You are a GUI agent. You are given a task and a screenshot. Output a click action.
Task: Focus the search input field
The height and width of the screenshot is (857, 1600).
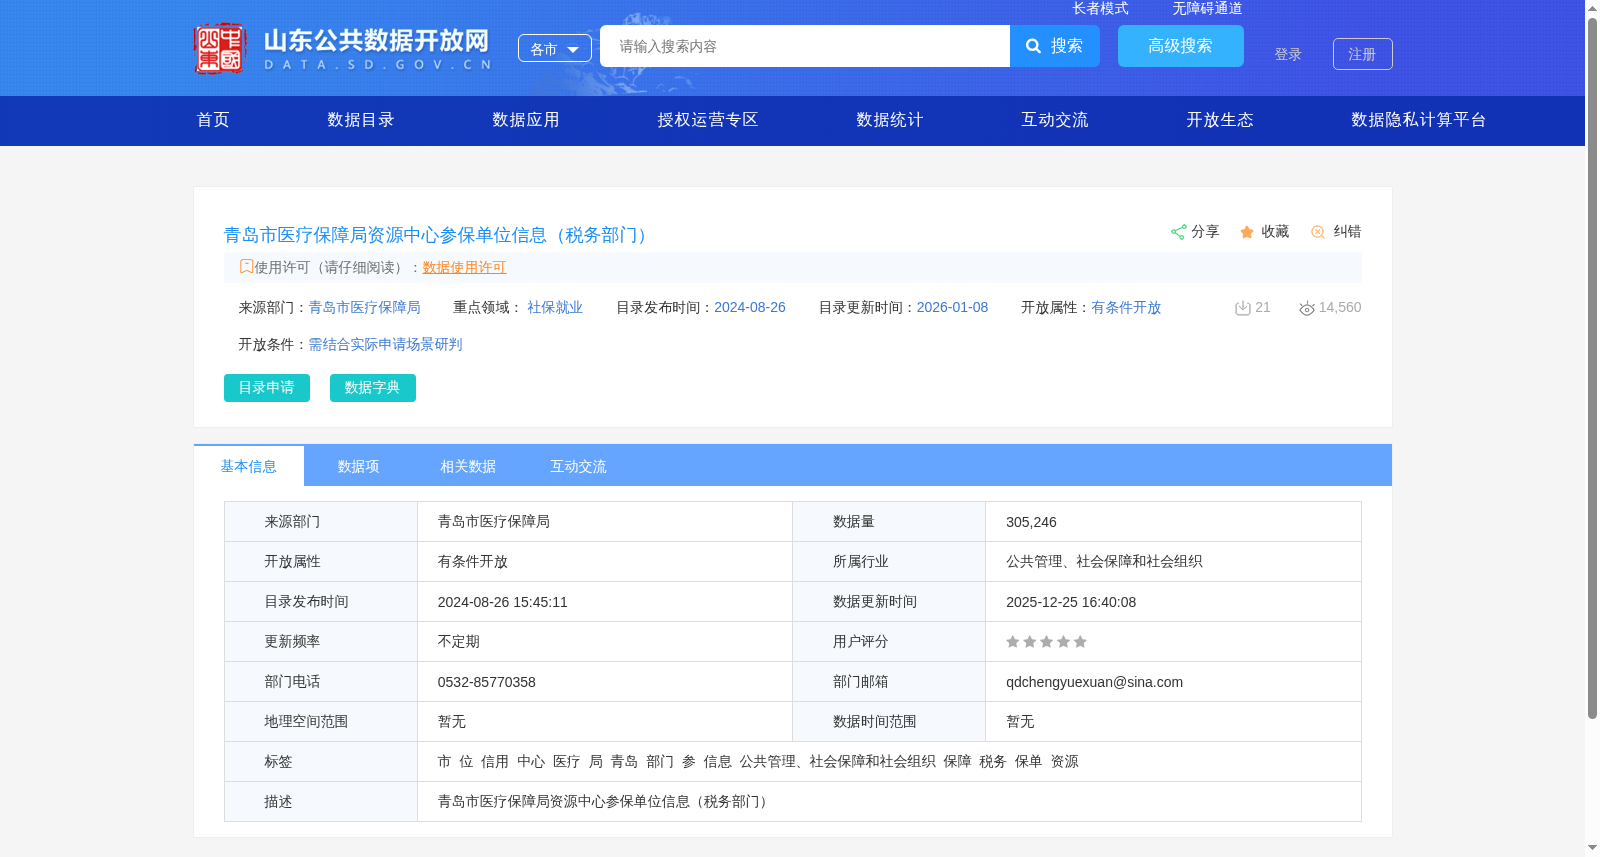tap(805, 46)
